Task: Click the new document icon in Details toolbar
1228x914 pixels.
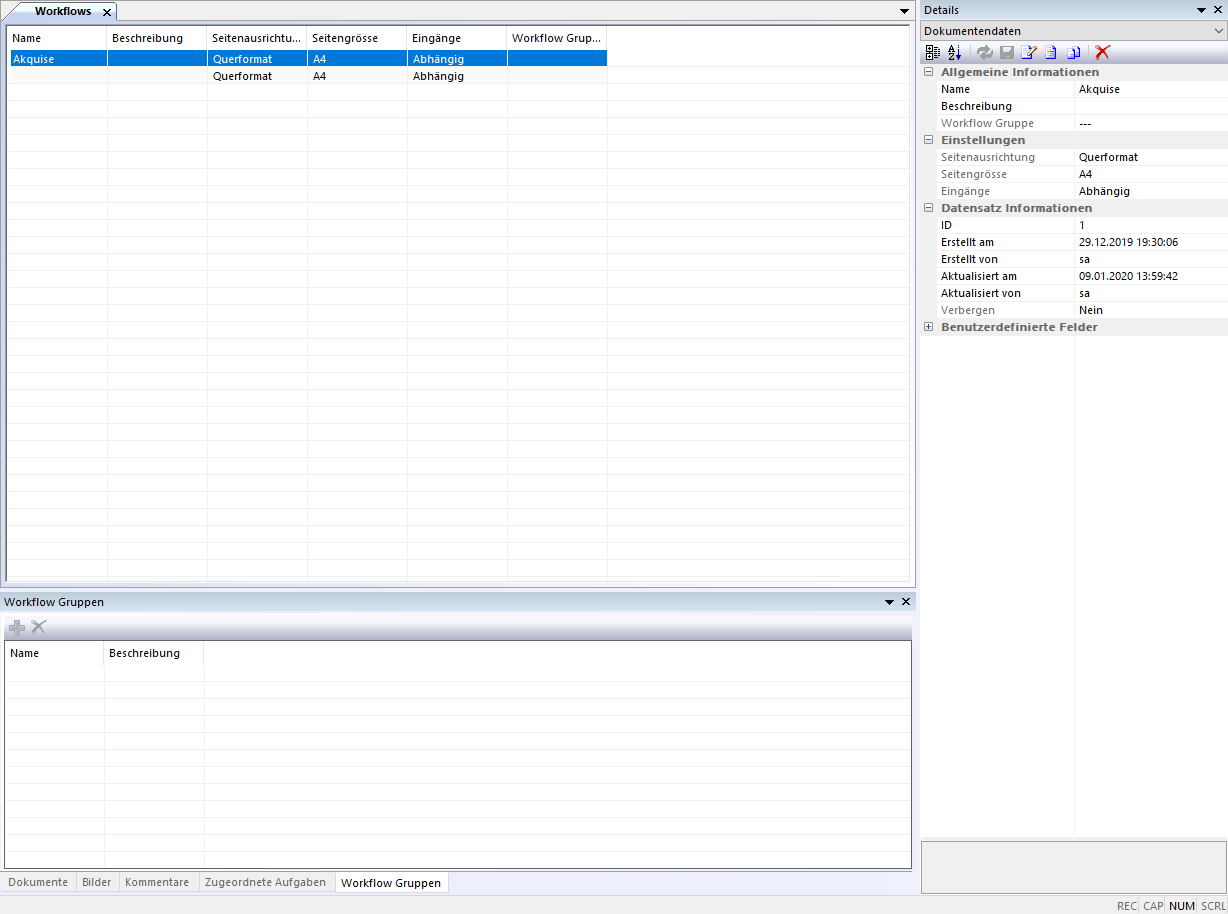Action: (1050, 52)
